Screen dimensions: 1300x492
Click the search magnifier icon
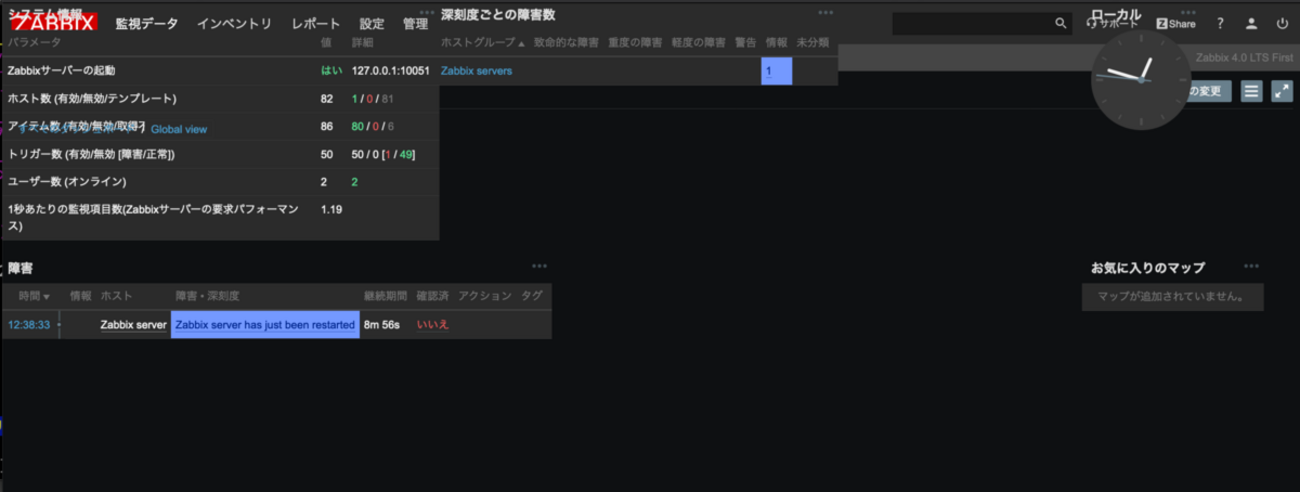point(1061,23)
